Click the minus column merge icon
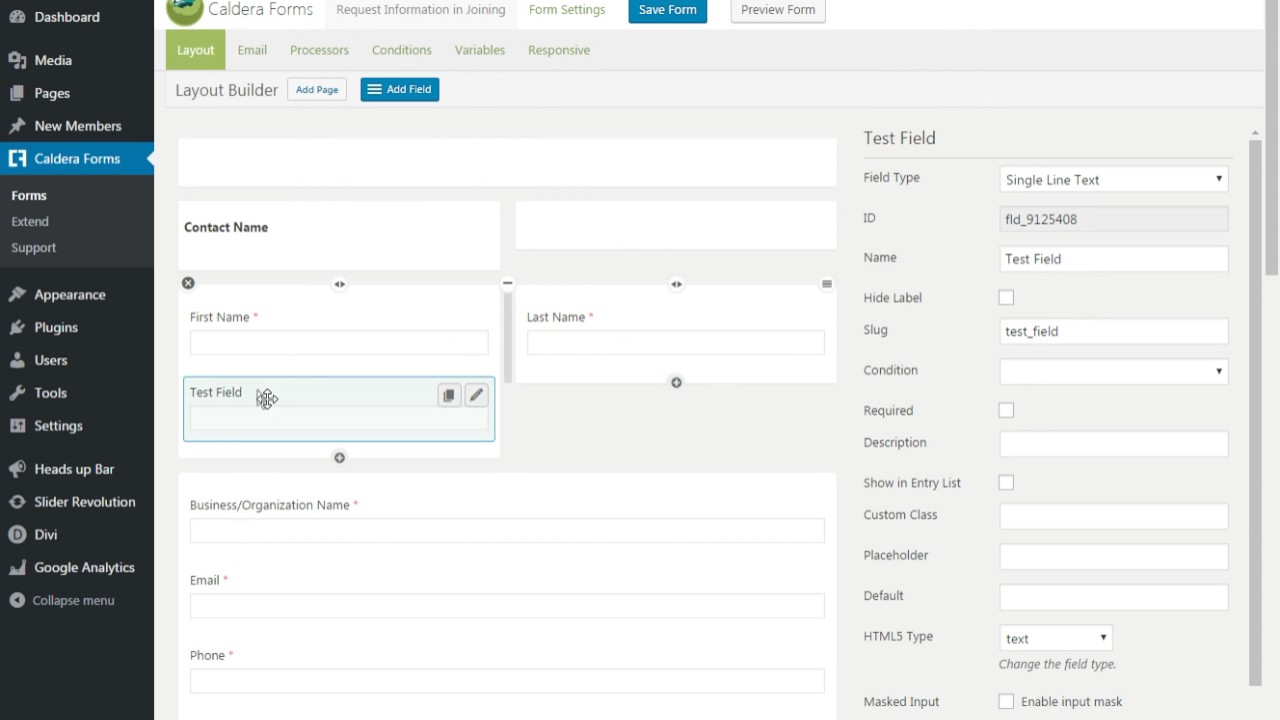 pos(507,283)
